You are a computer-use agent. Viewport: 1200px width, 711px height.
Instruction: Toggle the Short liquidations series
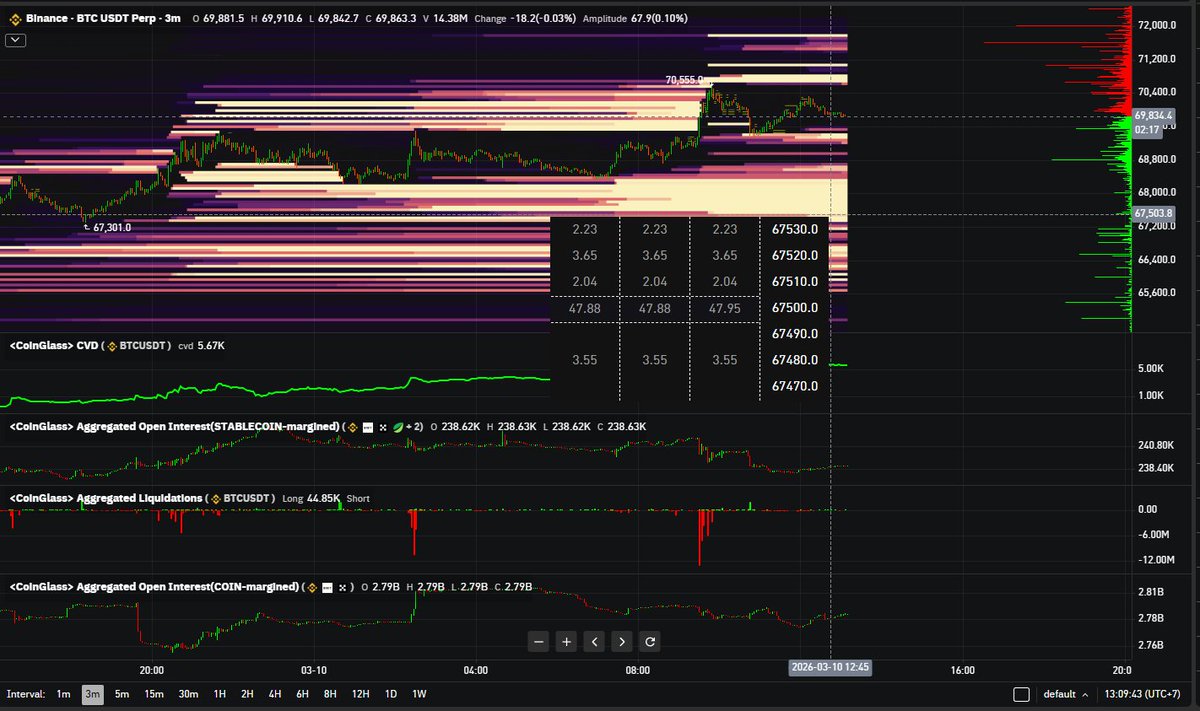356,498
